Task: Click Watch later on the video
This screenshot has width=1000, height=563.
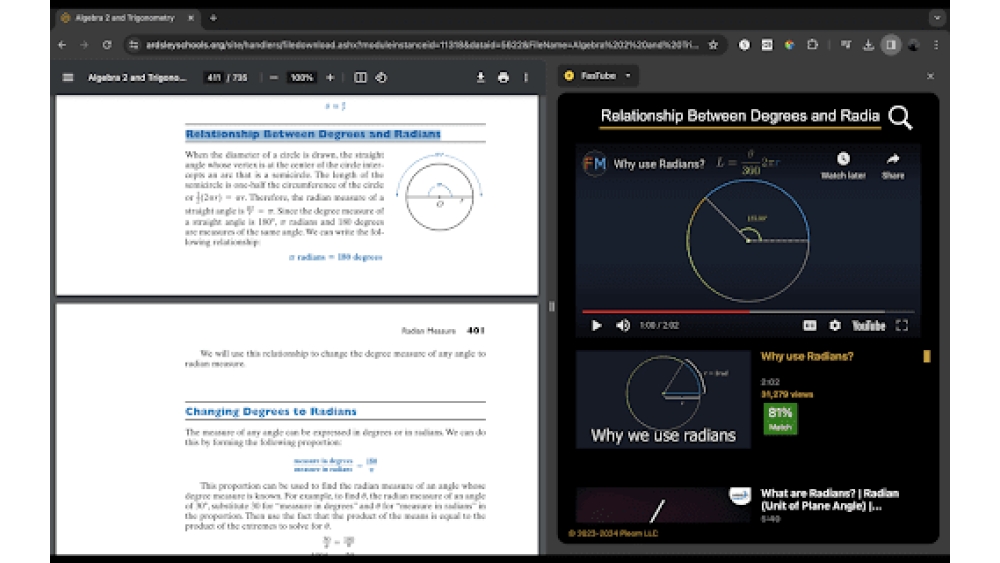Action: [x=843, y=165]
